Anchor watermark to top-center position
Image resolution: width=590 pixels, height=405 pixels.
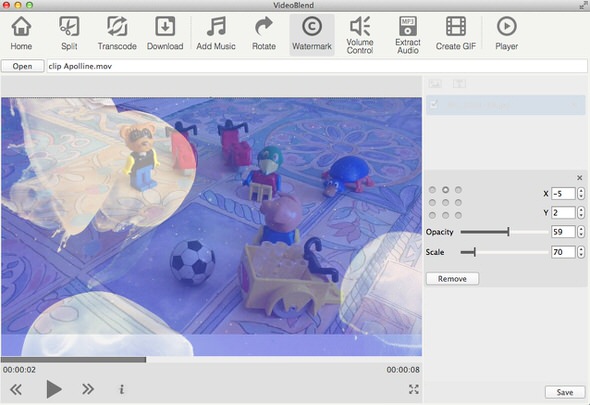tap(446, 190)
